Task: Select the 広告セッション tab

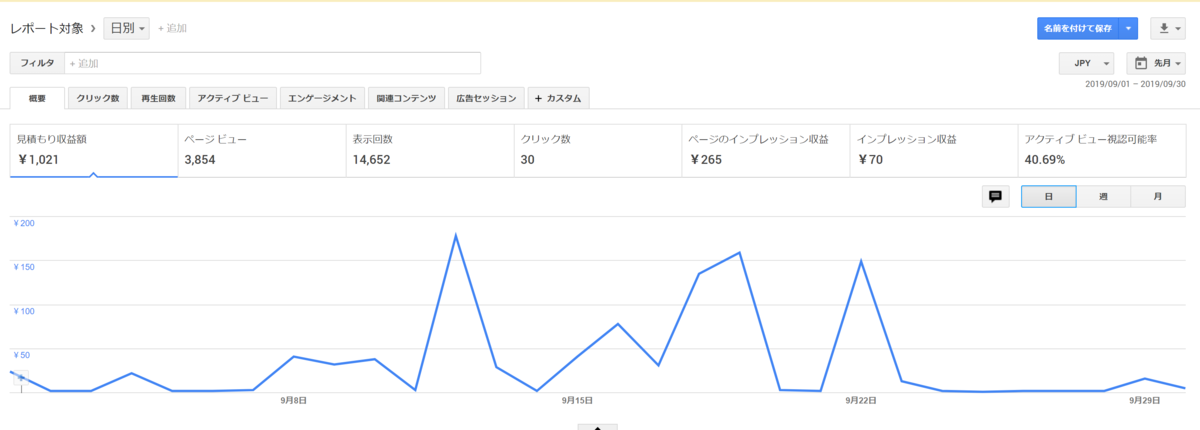Action: [x=486, y=98]
